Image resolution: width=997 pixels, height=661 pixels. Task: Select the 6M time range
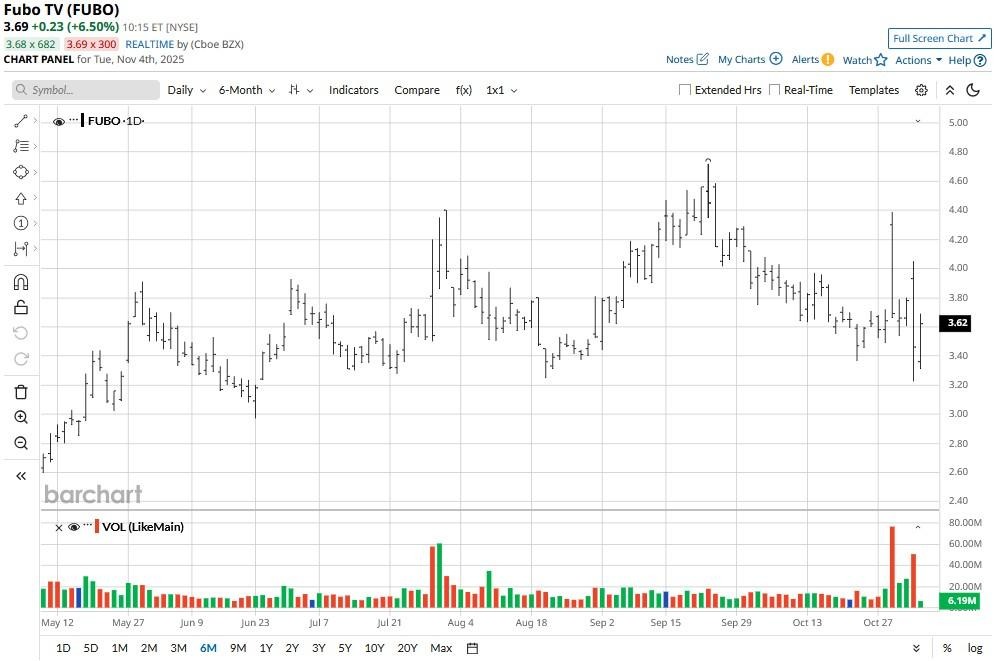[x=209, y=648]
